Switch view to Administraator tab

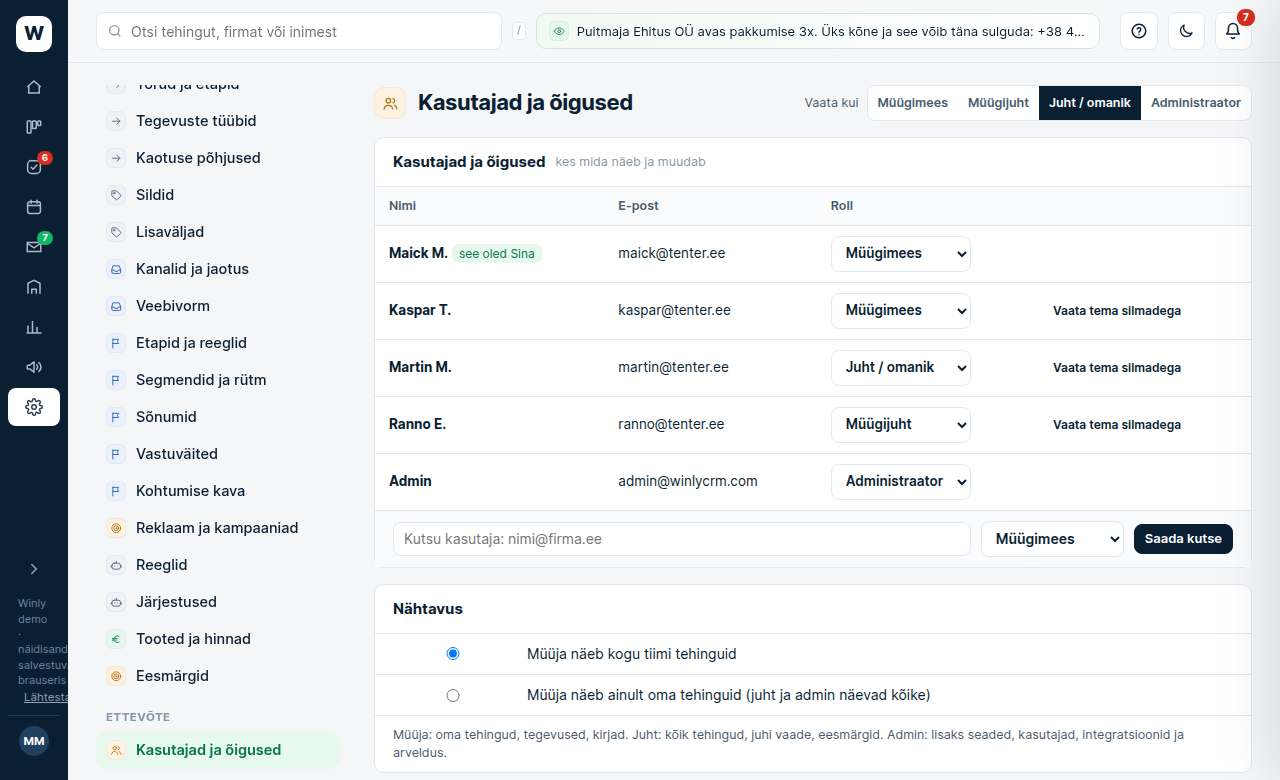pos(1196,103)
